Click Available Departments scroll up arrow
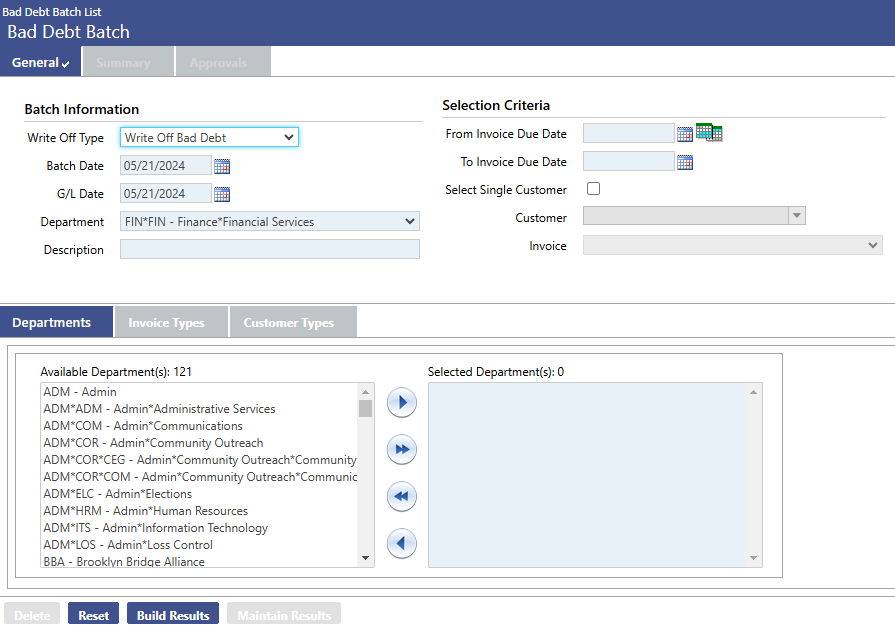The image size is (895, 629). click(365, 392)
